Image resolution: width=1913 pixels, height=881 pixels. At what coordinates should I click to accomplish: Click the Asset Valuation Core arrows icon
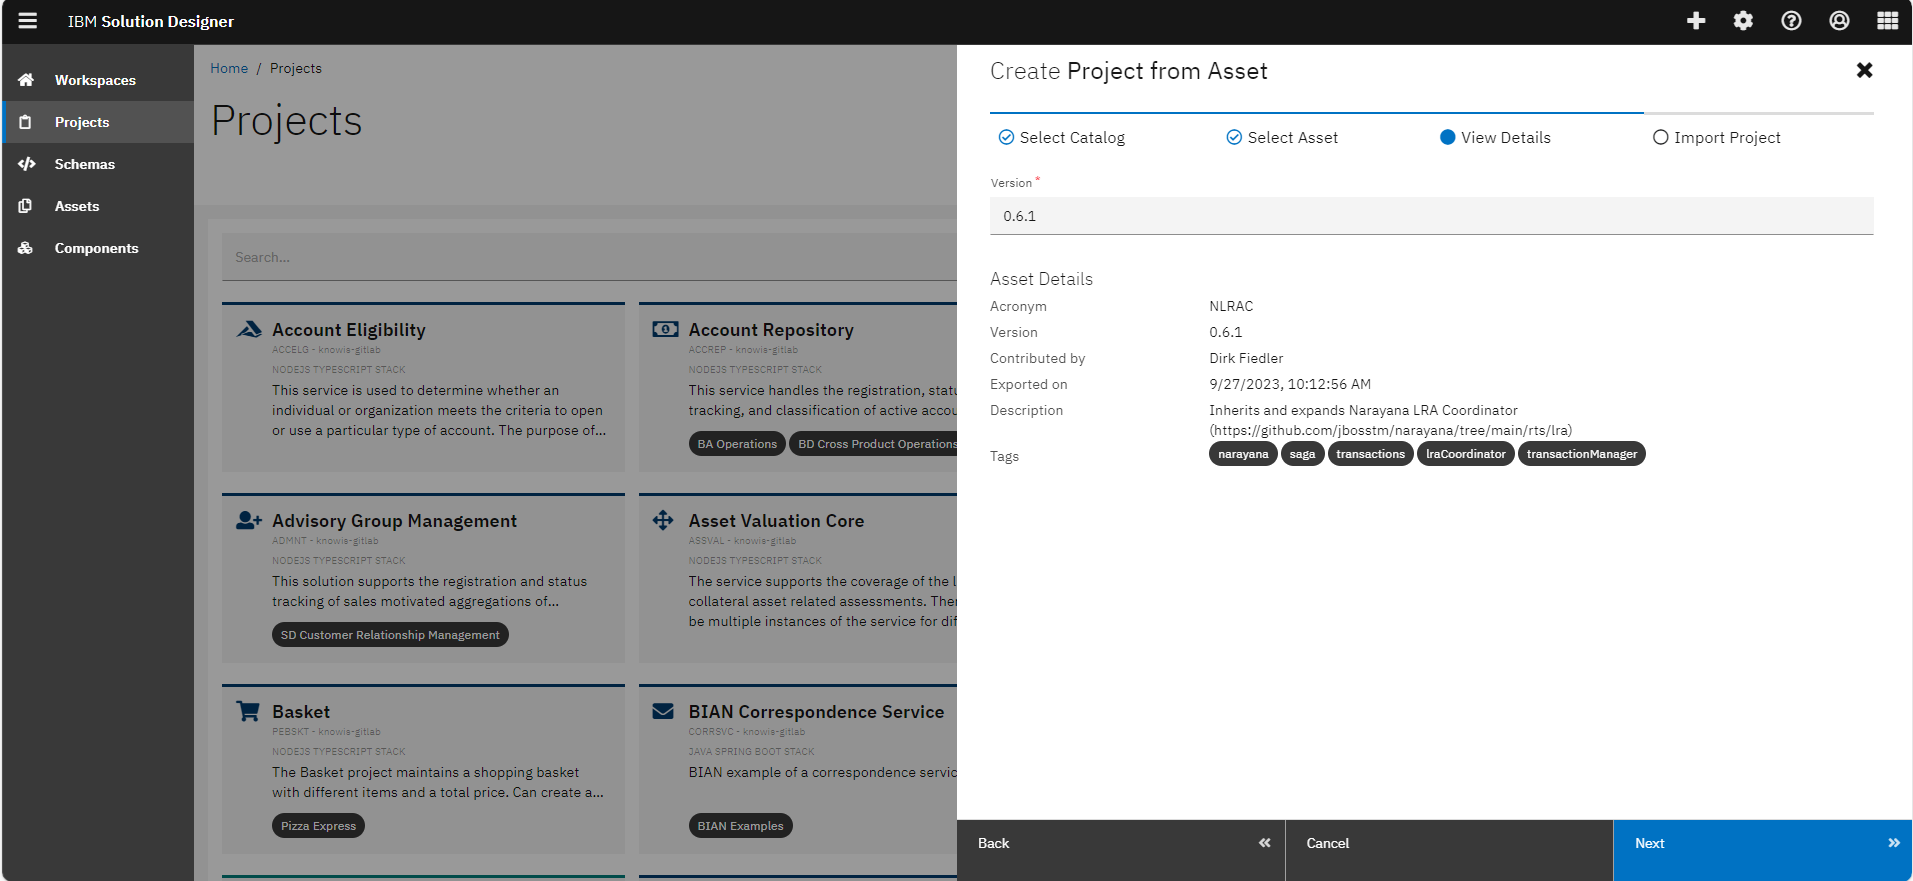point(663,520)
